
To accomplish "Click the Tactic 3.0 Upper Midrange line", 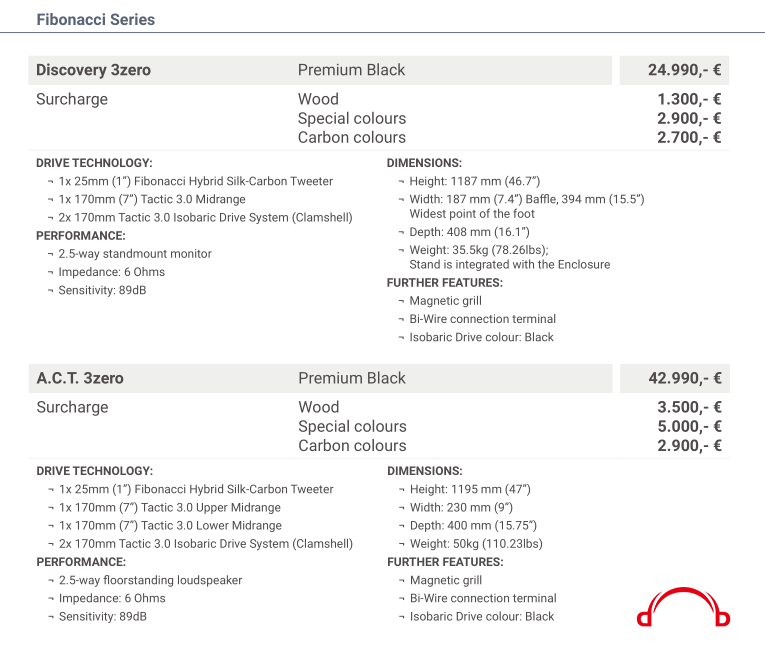I will pyautogui.click(x=170, y=508).
